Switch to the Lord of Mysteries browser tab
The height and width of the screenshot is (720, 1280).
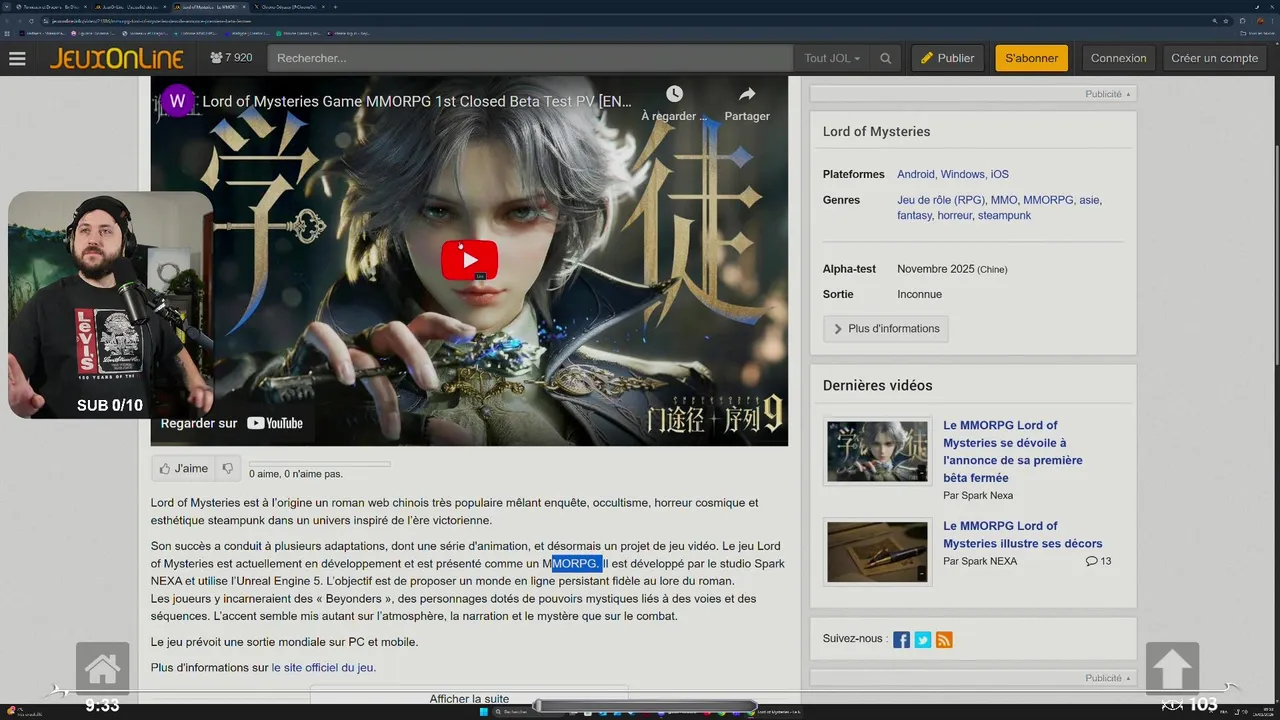tap(212, 6)
